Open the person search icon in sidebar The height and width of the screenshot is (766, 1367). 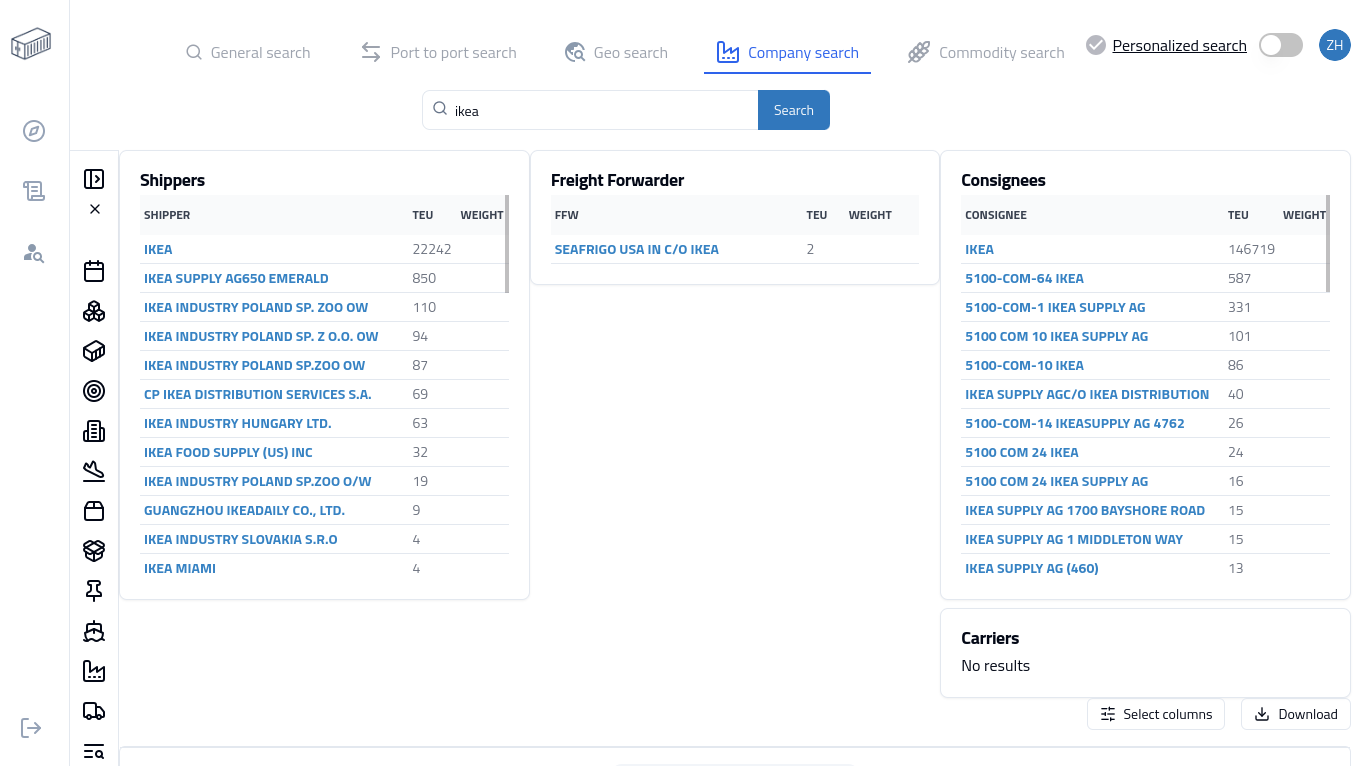(x=34, y=253)
